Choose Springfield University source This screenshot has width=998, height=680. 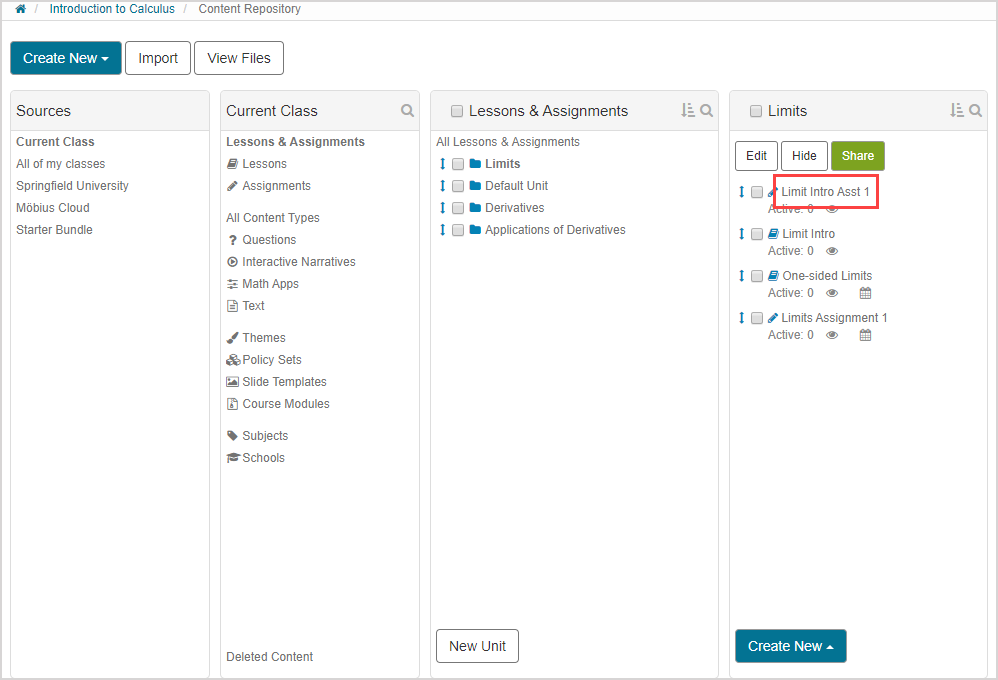click(72, 186)
